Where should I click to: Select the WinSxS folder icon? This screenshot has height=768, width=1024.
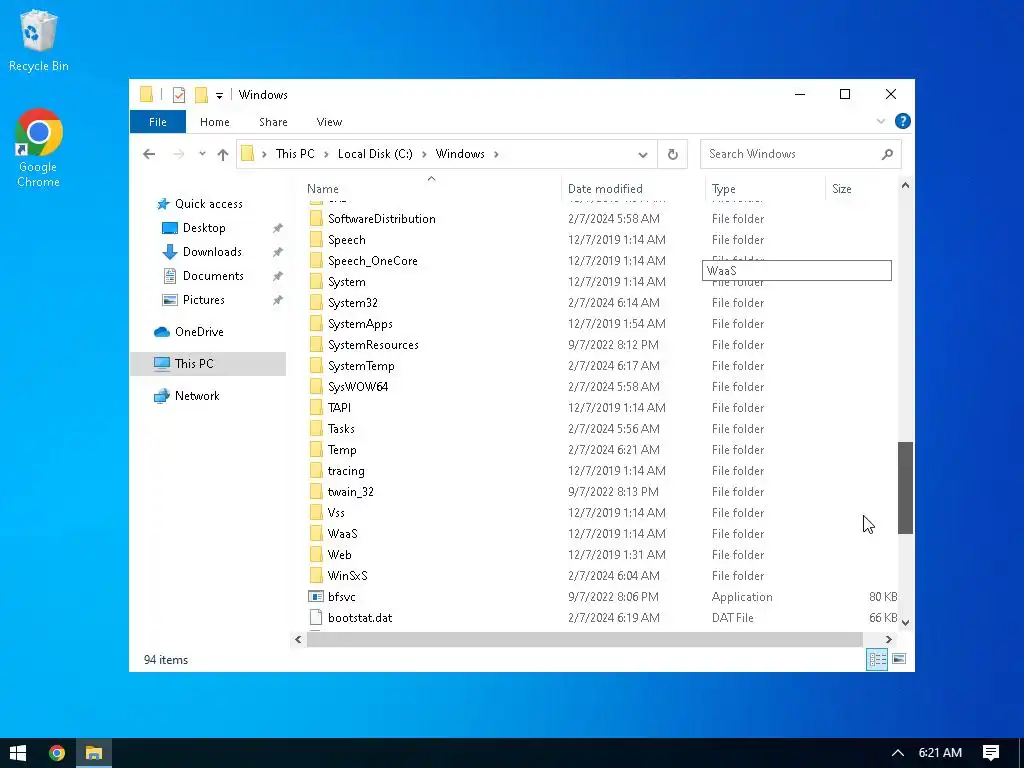click(316, 575)
